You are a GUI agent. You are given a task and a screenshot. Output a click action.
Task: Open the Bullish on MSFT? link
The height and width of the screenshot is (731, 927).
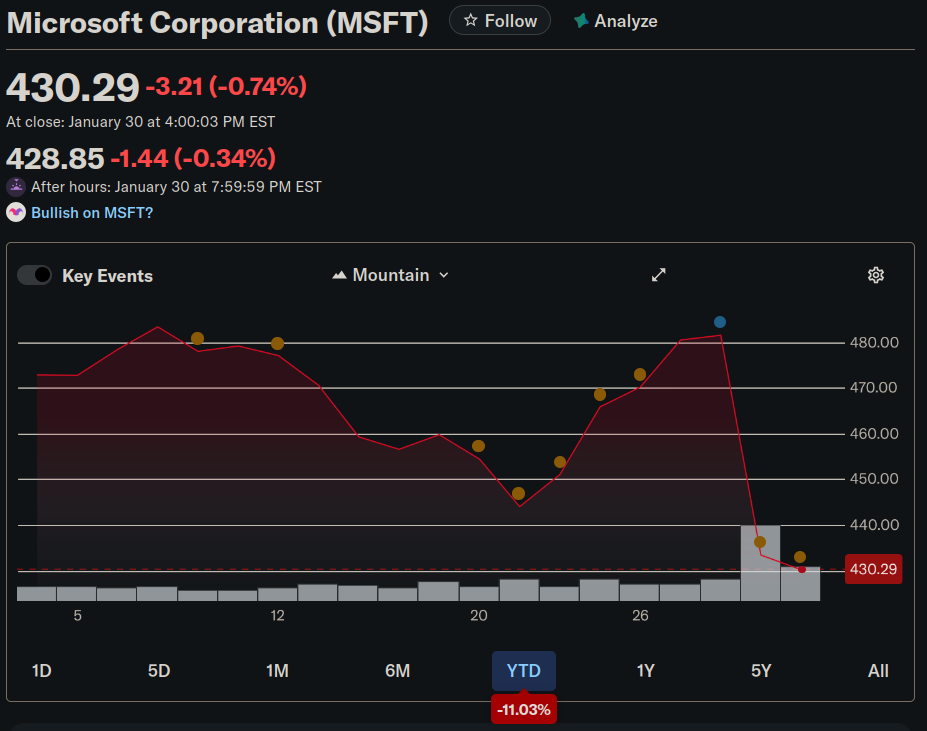click(x=92, y=213)
